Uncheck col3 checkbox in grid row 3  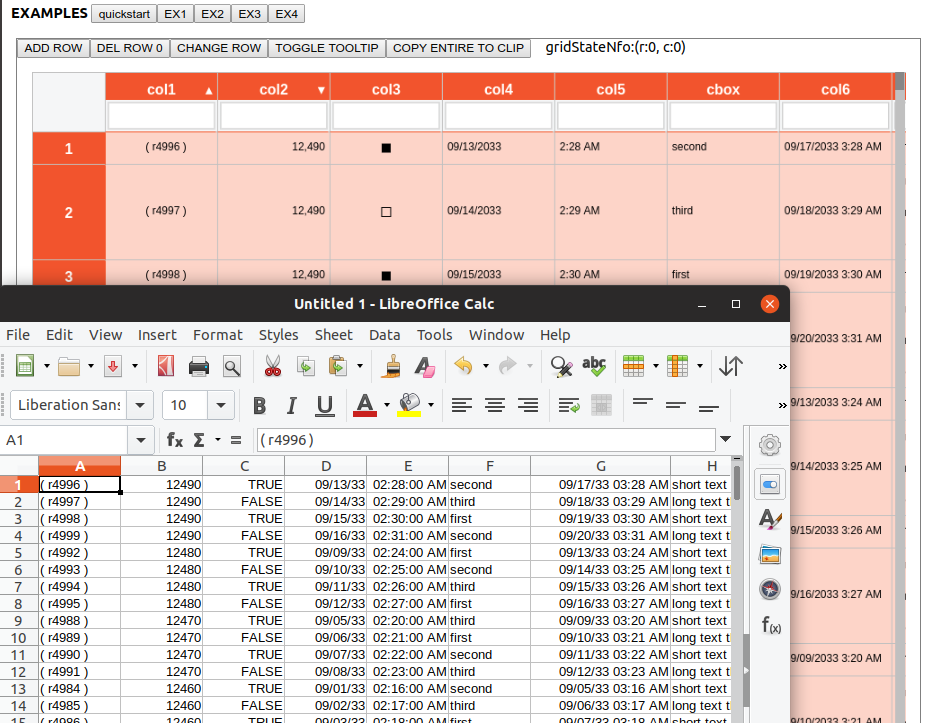pyautogui.click(x=386, y=275)
